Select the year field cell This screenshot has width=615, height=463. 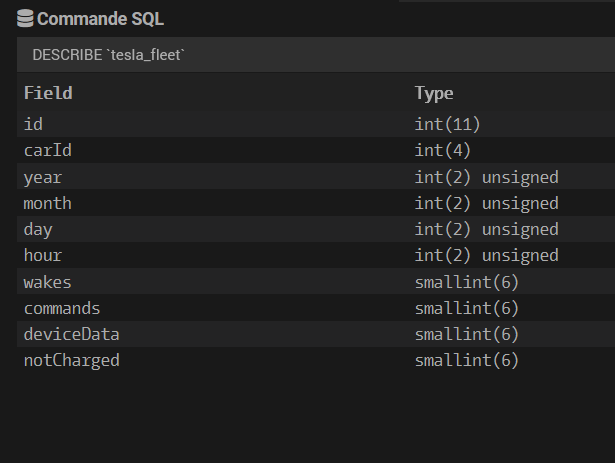pos(43,177)
